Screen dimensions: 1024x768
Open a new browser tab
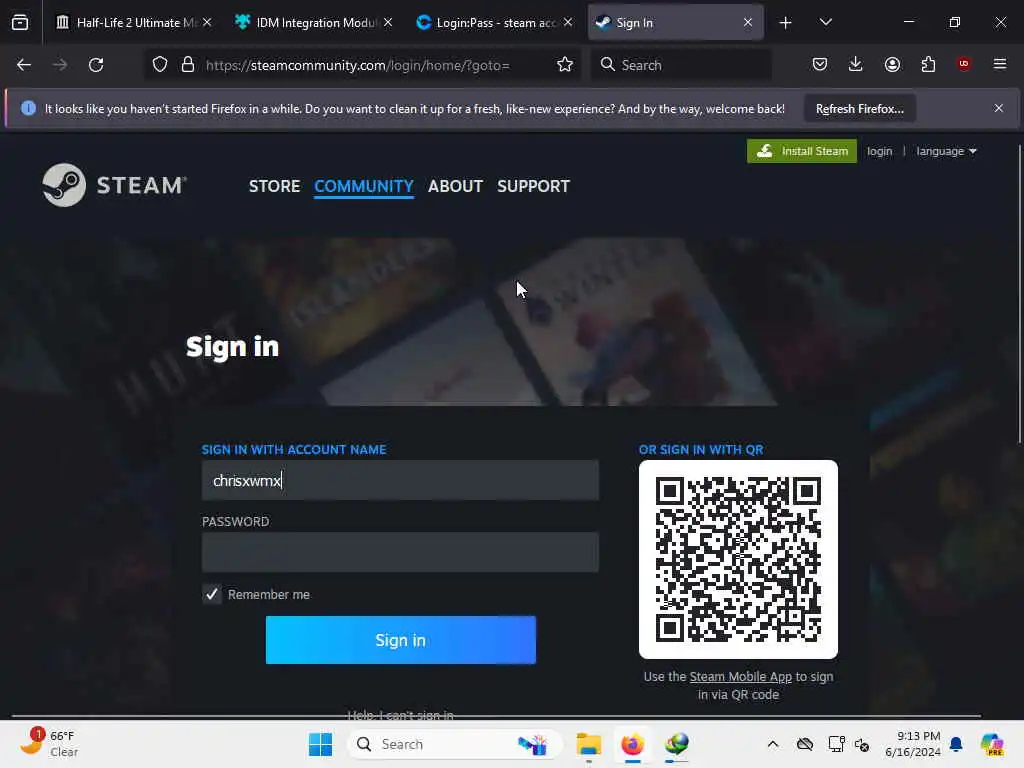pyautogui.click(x=786, y=23)
